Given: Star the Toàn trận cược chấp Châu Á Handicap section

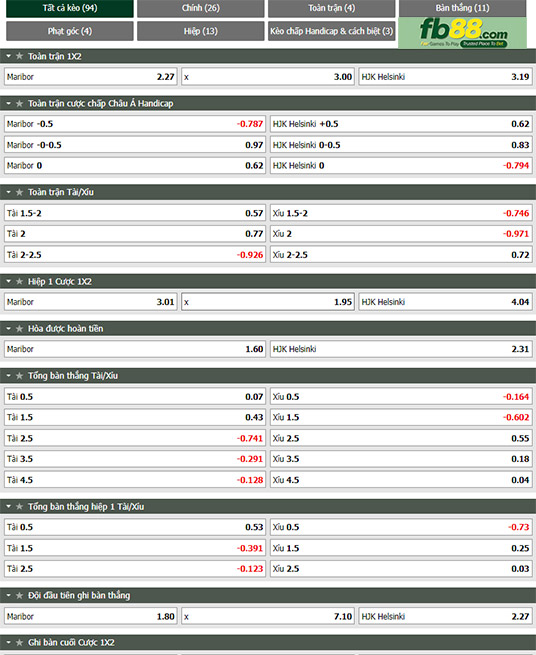Looking at the screenshot, I should [x=19, y=103].
